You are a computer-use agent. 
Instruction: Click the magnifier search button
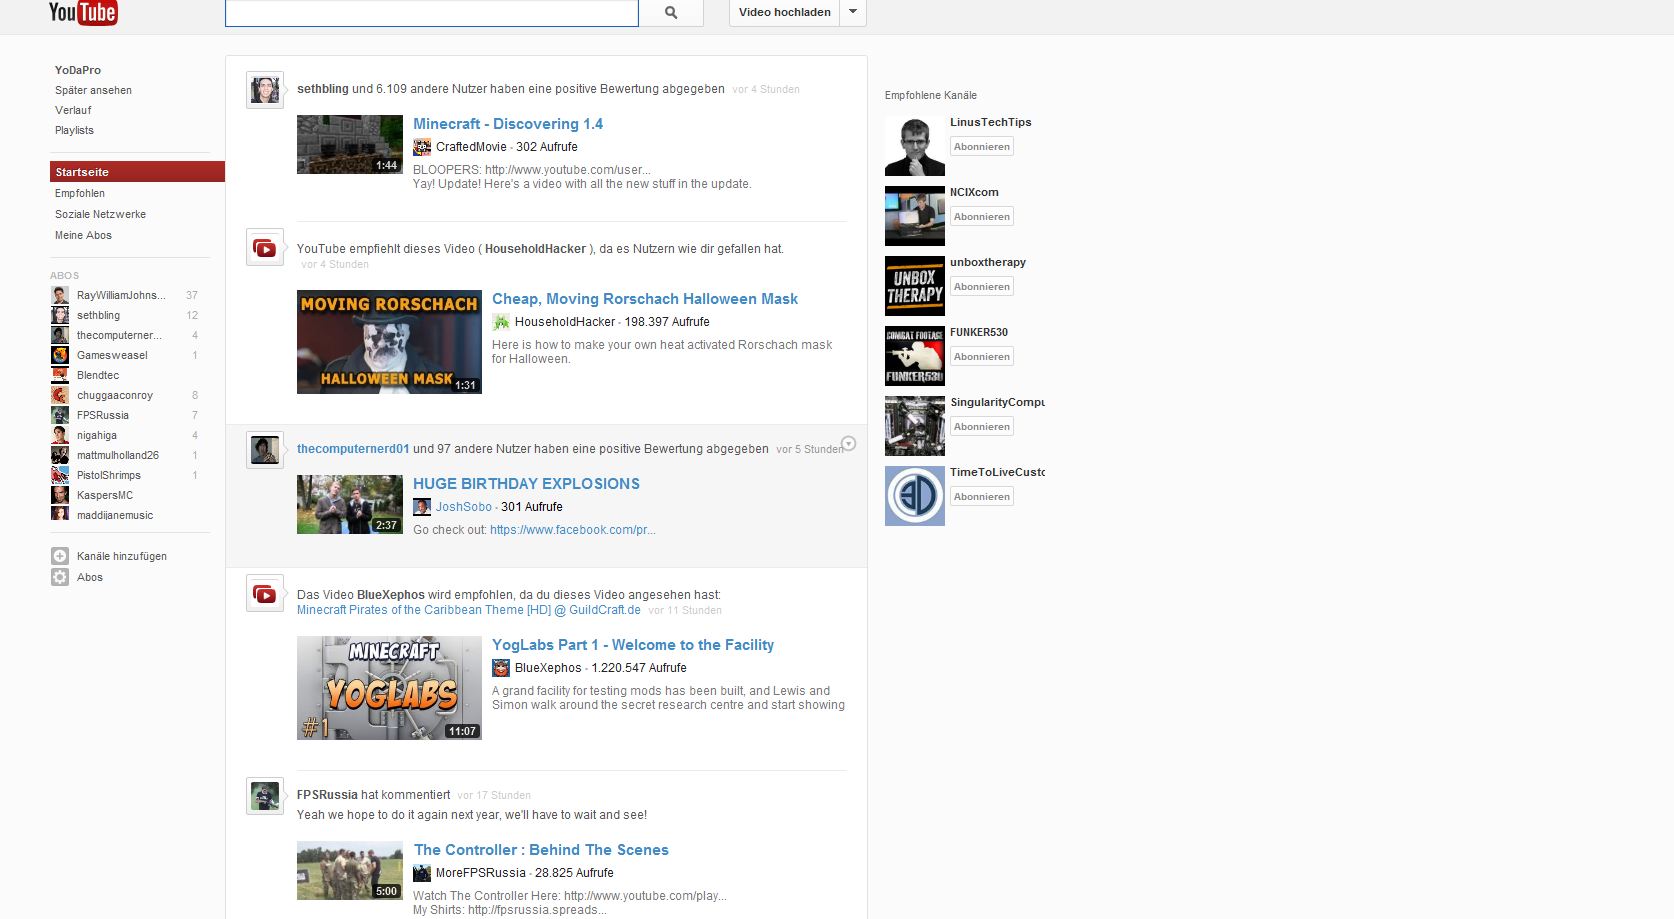(671, 13)
